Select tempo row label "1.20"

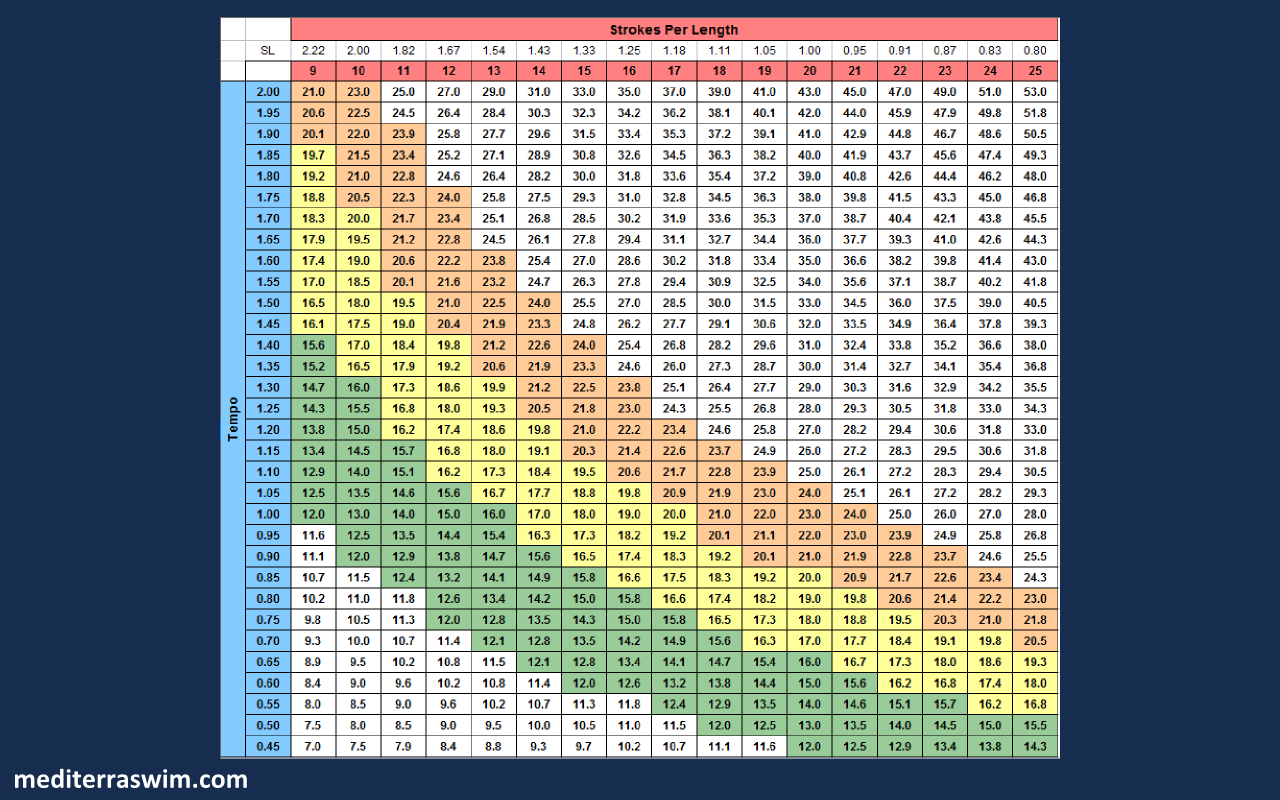tap(267, 429)
